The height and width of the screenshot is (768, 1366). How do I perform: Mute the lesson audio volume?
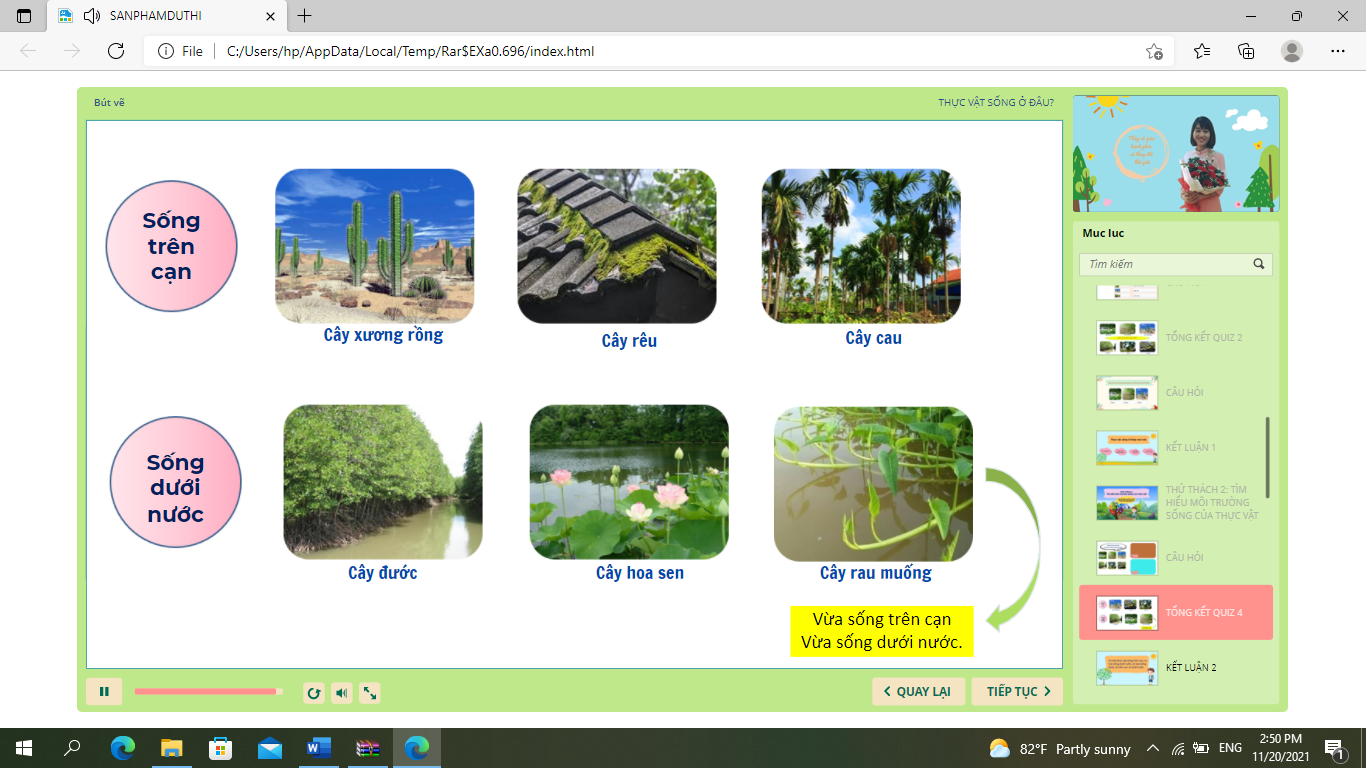342,693
